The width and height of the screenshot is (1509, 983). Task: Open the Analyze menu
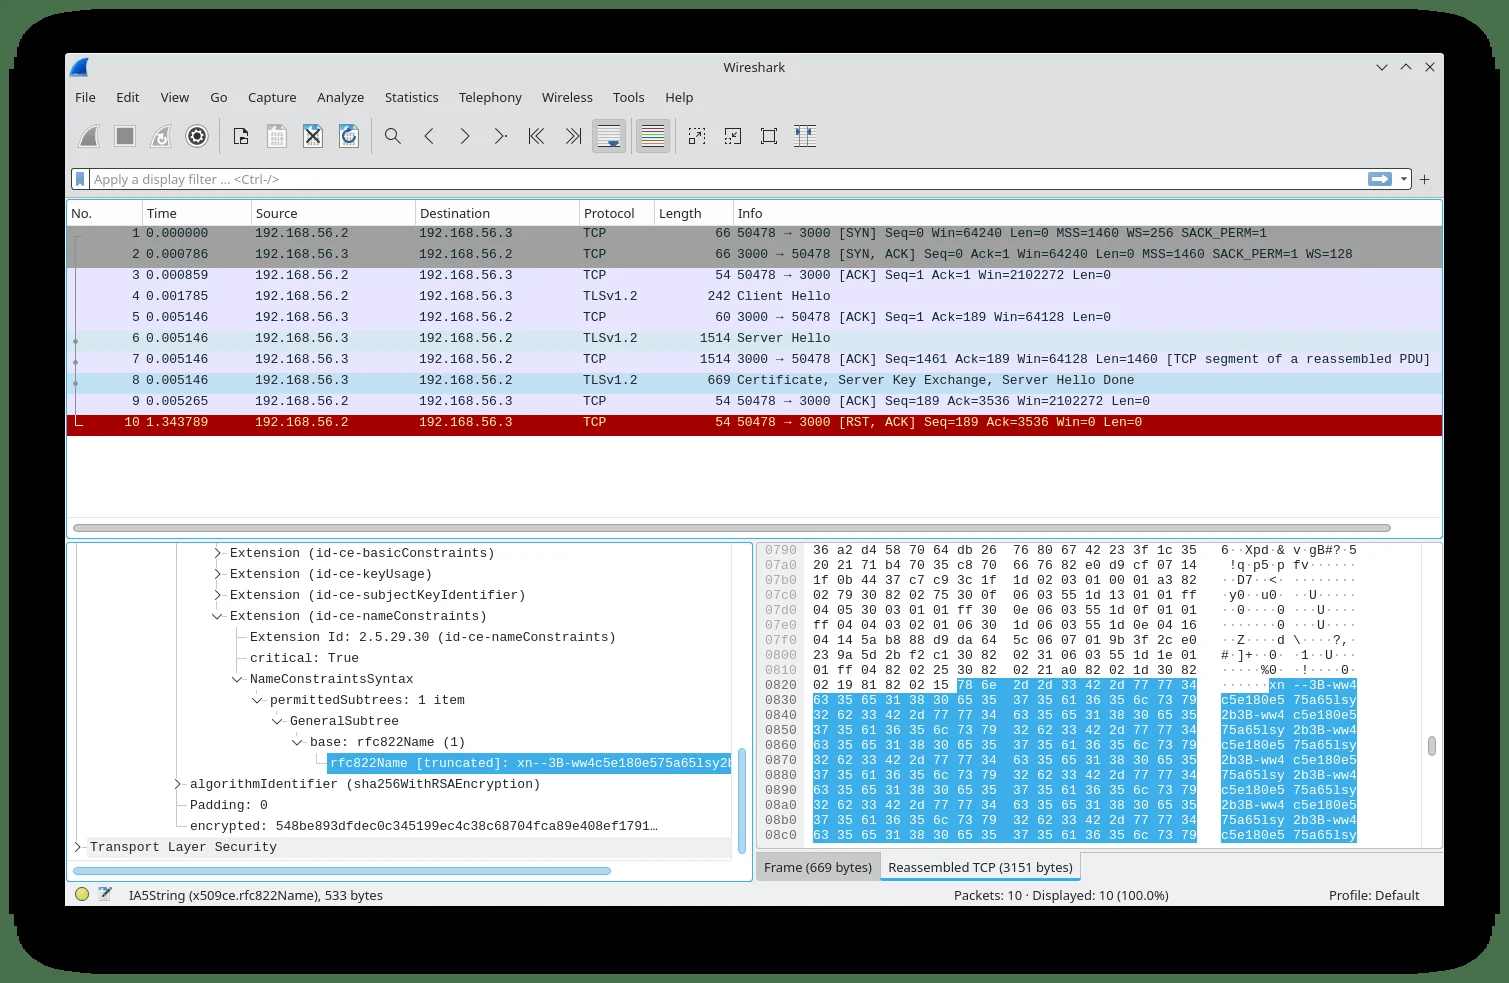tap(341, 97)
